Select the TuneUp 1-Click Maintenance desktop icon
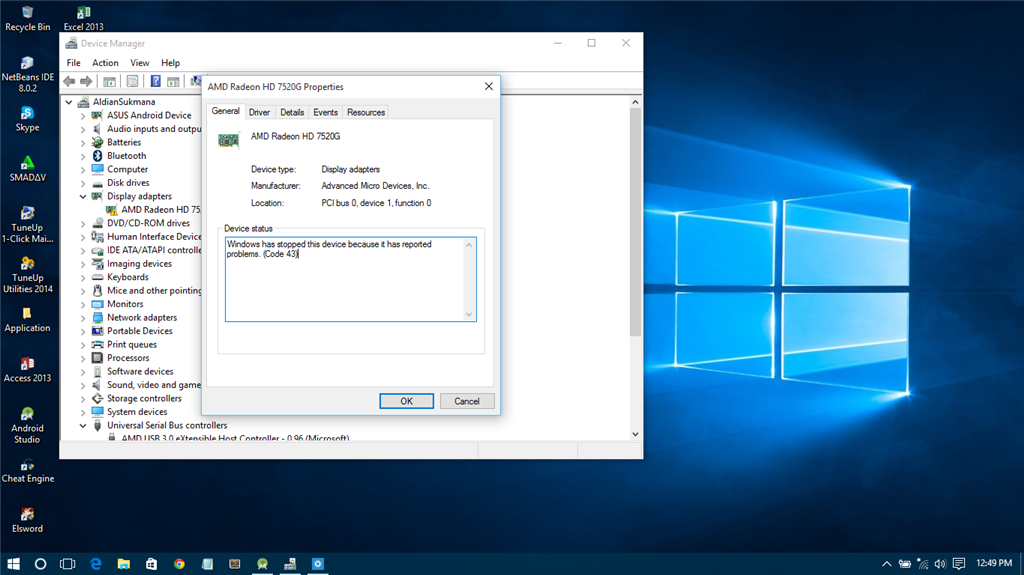Screen dimensions: 1024x575 (x=27, y=224)
